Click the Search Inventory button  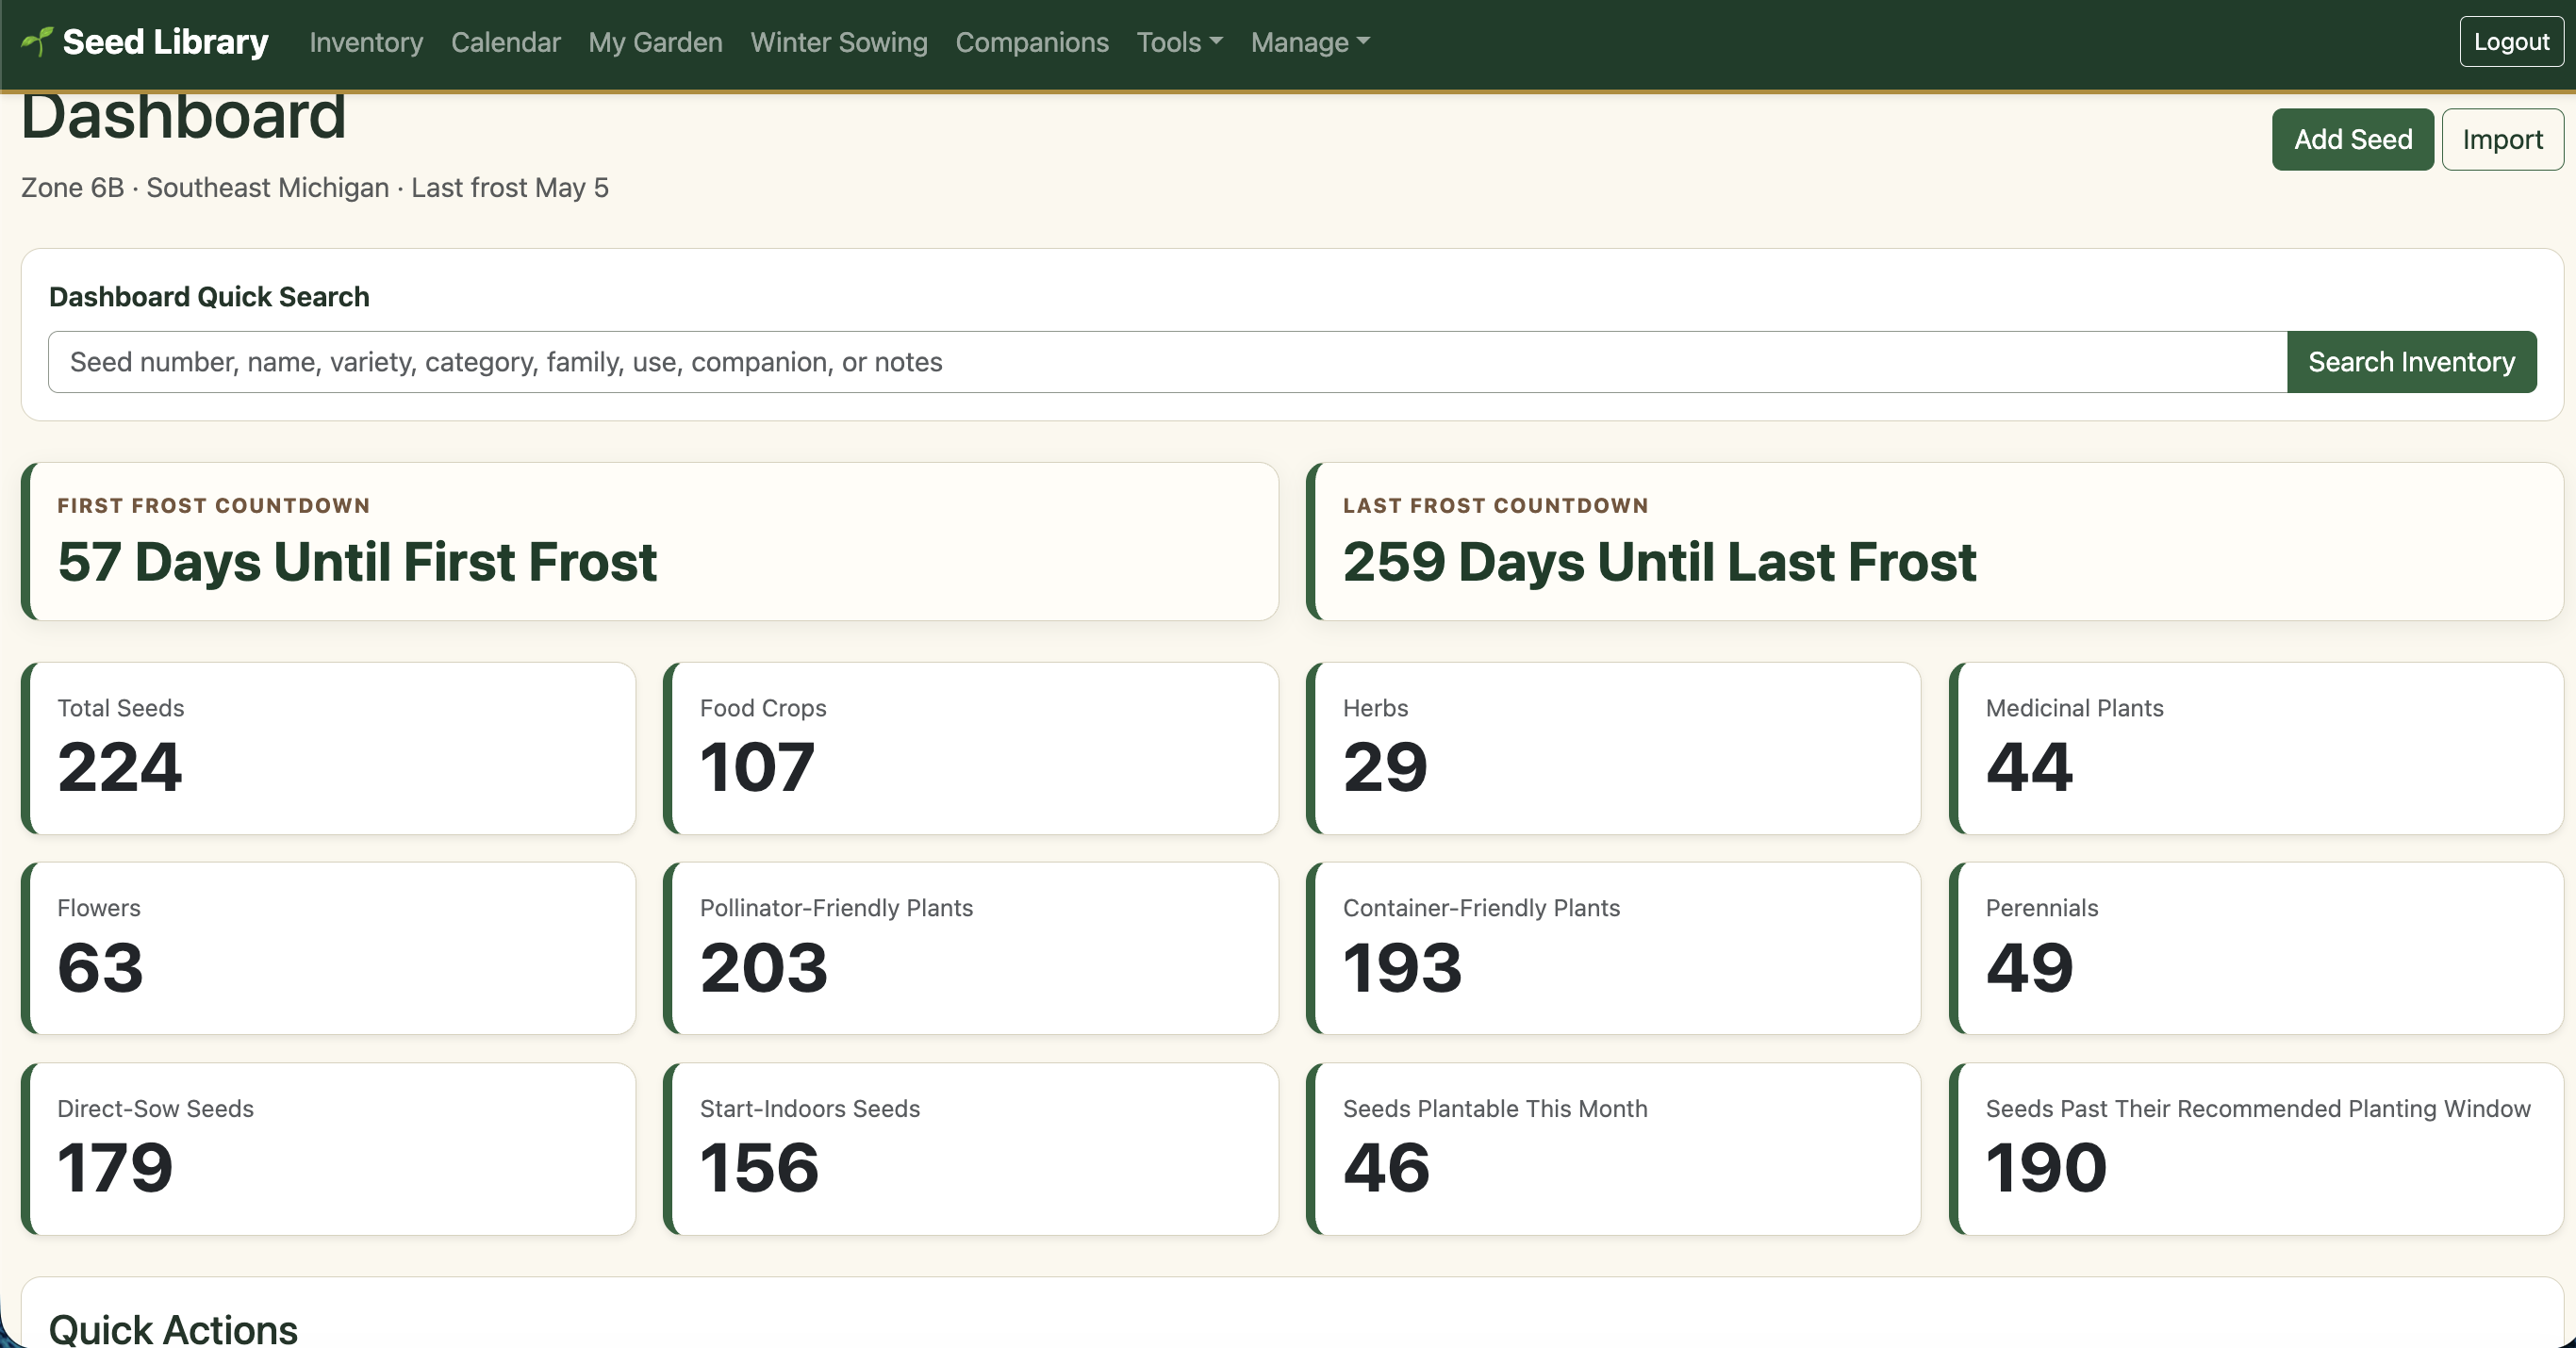[2411, 362]
